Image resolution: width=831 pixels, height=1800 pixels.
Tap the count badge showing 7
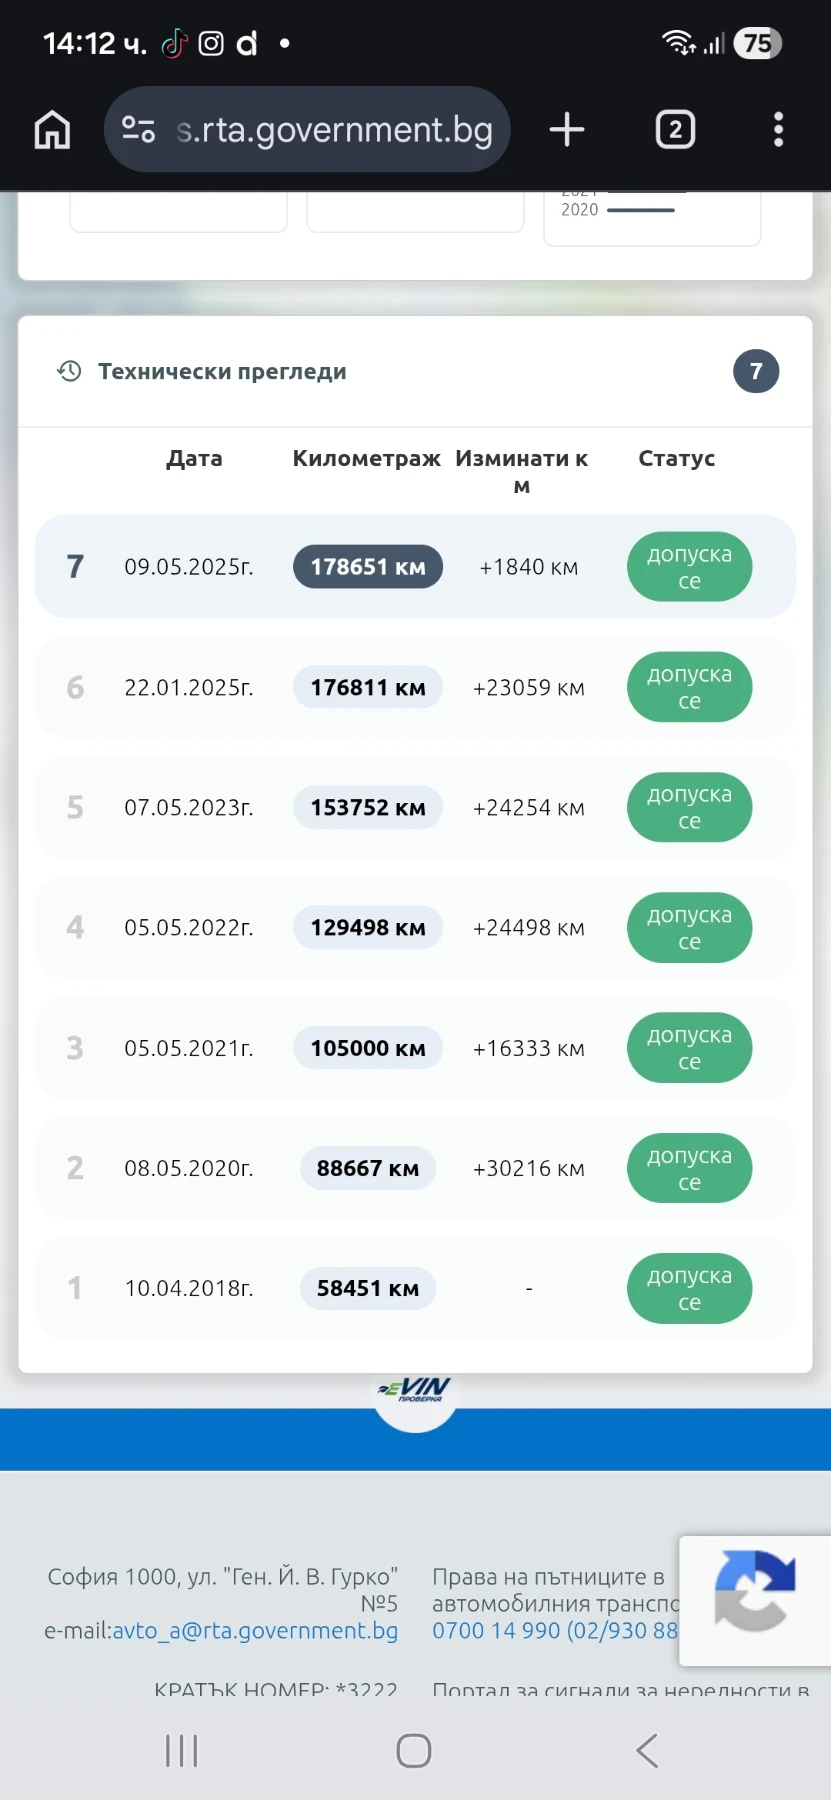(756, 371)
